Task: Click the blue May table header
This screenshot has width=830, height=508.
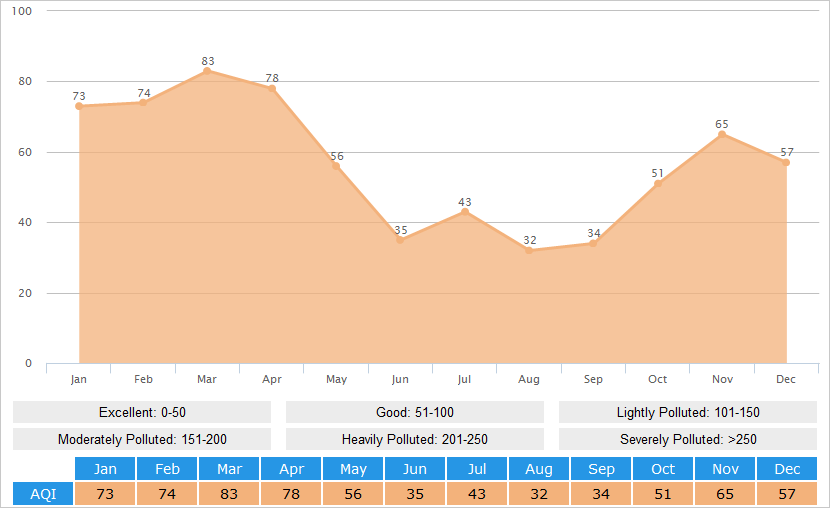Action: pos(353,469)
